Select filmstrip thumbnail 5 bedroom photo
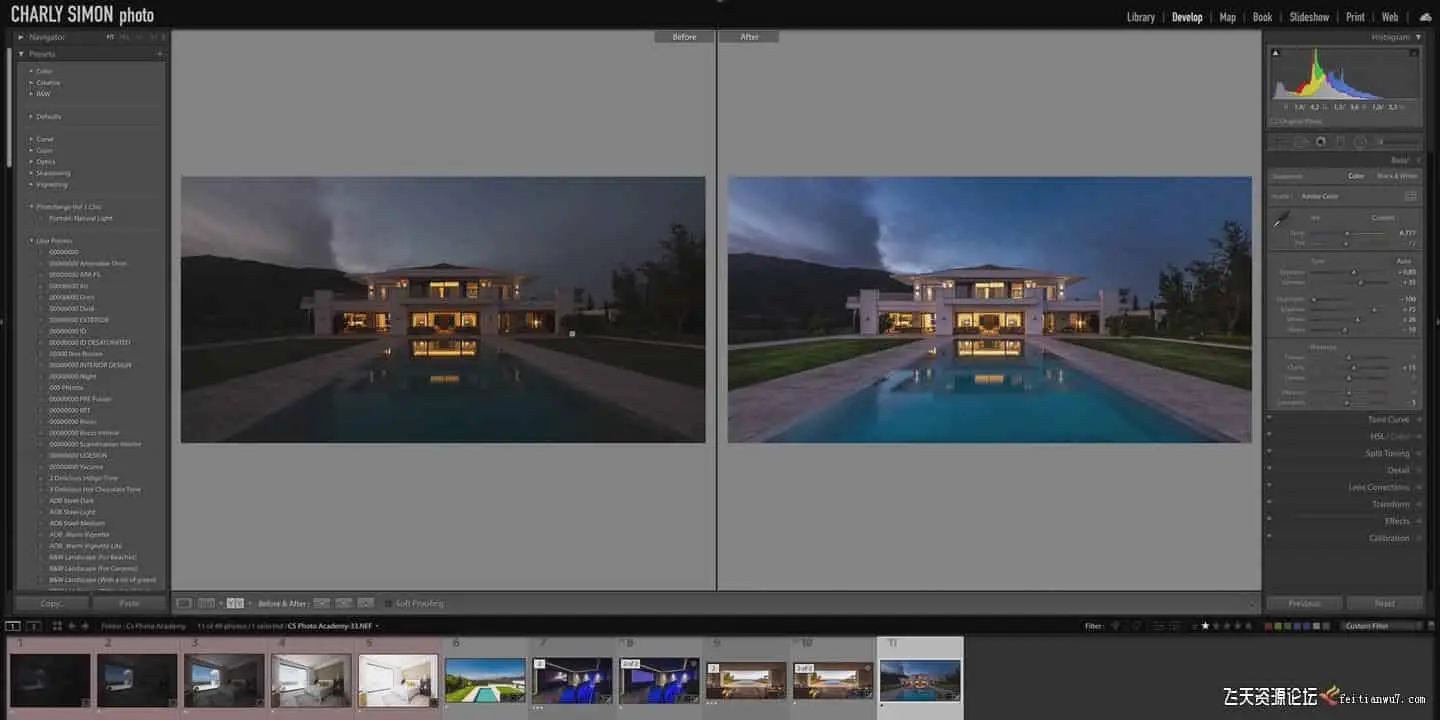The height and width of the screenshot is (720, 1440). point(398,680)
